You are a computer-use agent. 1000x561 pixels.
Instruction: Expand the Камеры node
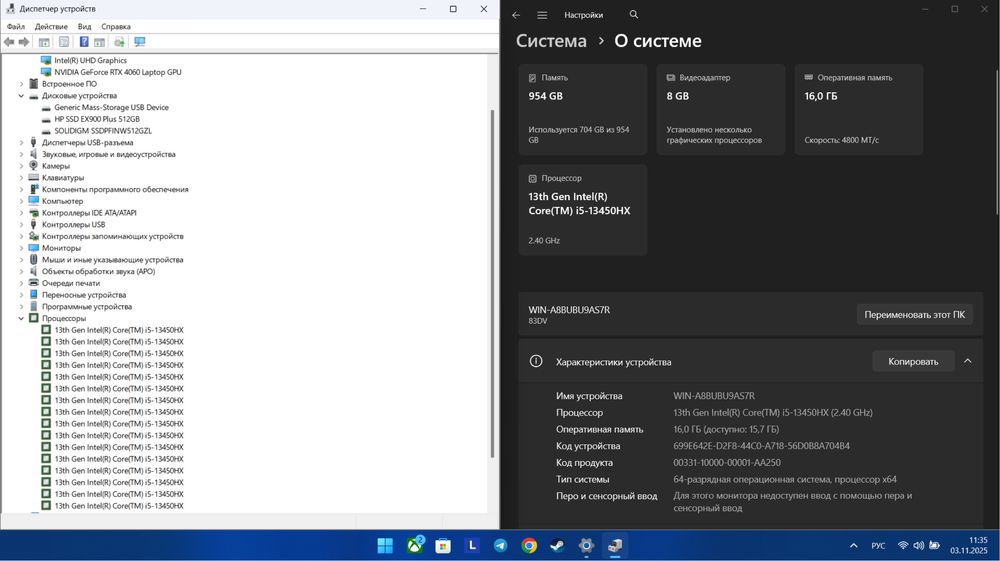[21, 166]
